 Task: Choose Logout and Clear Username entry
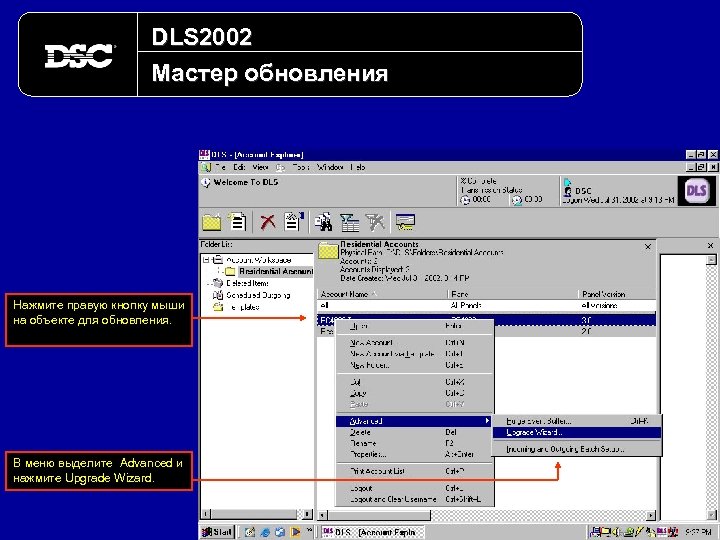(x=415, y=499)
